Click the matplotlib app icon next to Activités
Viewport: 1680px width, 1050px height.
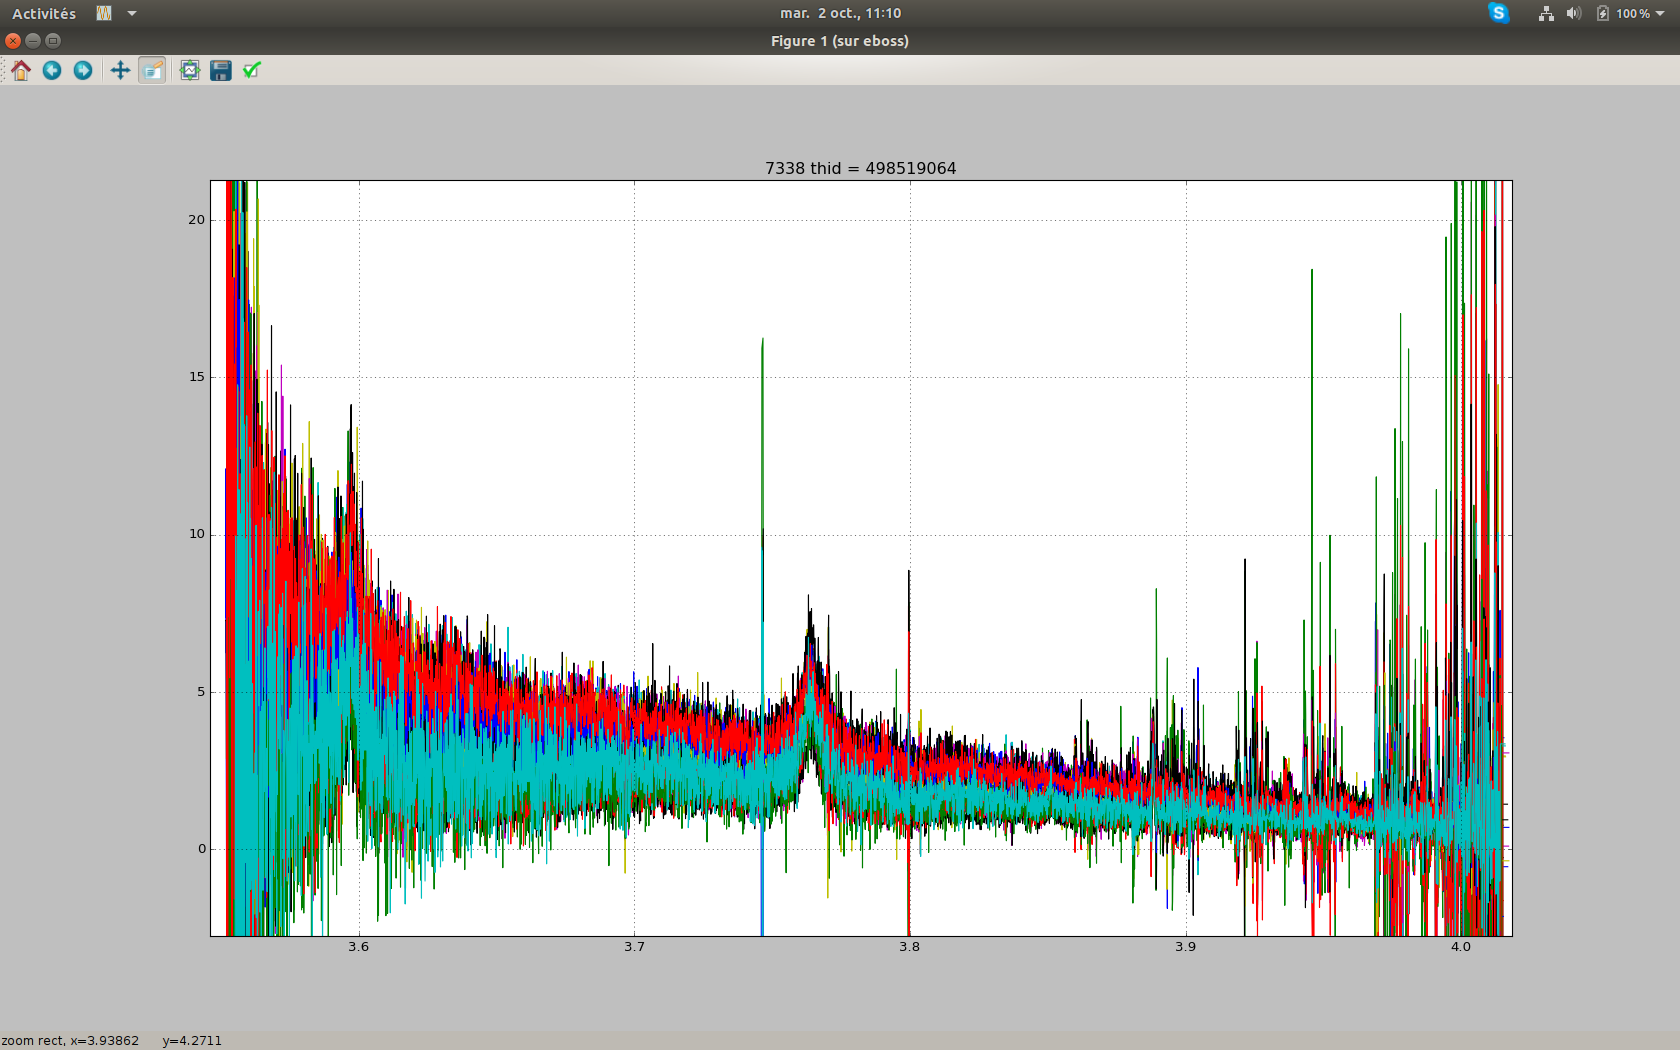pos(105,13)
